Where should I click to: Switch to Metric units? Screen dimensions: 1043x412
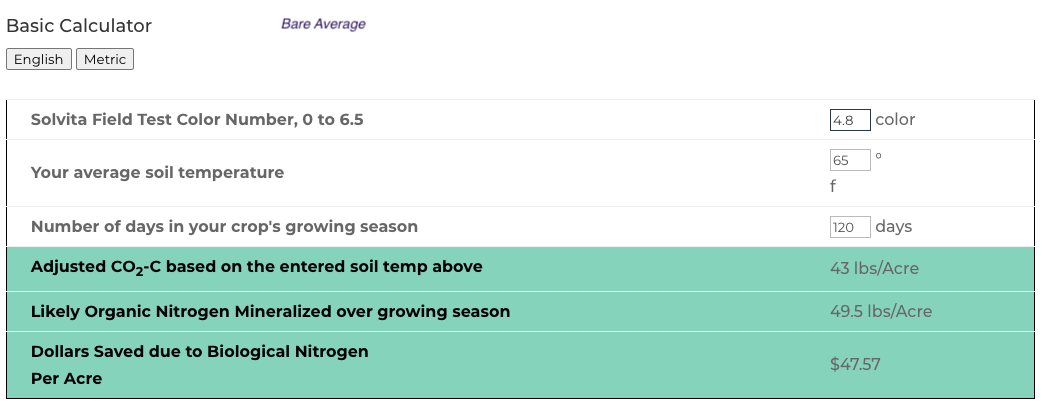105,60
